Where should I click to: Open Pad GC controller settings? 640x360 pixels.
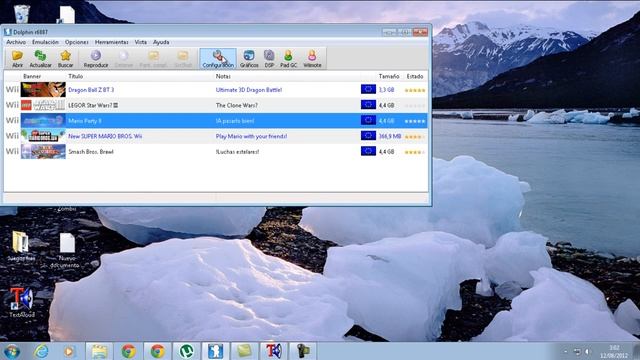288,58
